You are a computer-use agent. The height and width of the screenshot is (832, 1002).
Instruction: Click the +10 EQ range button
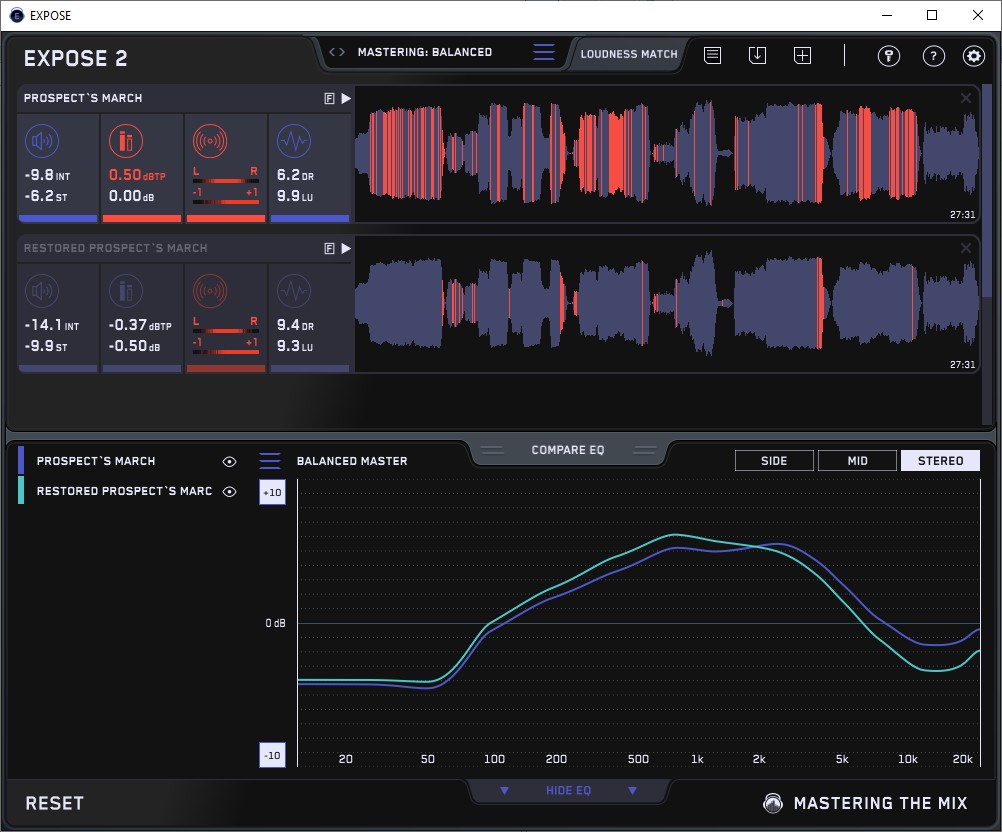tap(272, 493)
